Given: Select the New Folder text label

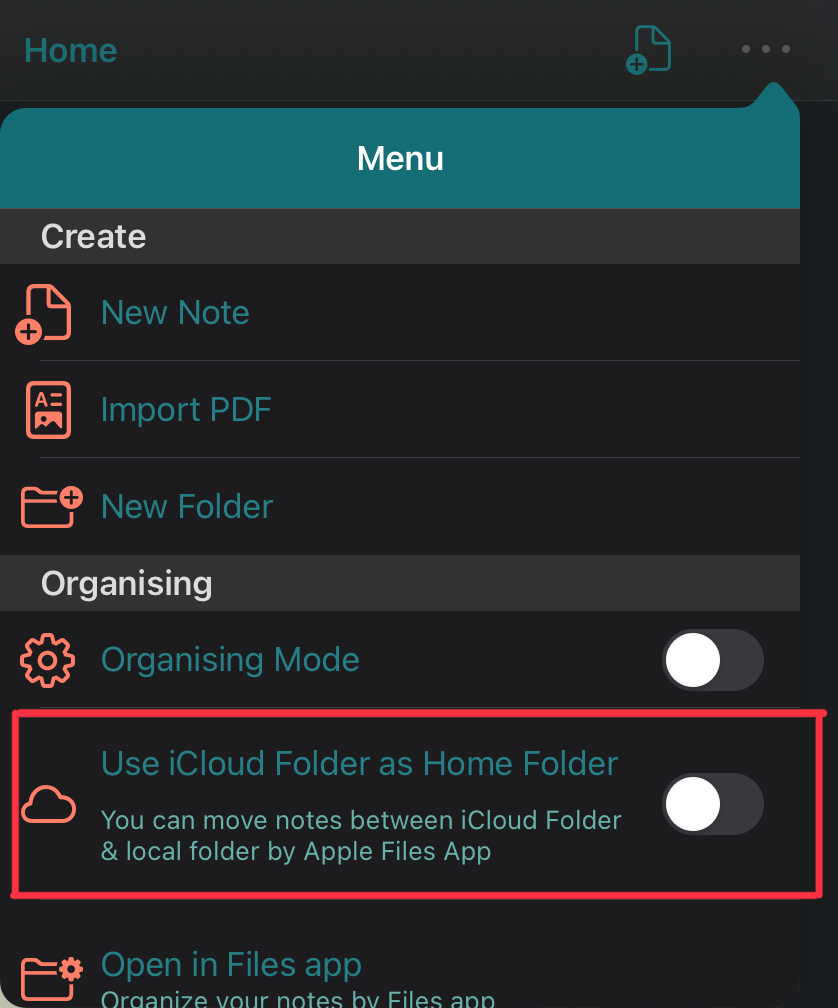Looking at the screenshot, I should tap(187, 507).
